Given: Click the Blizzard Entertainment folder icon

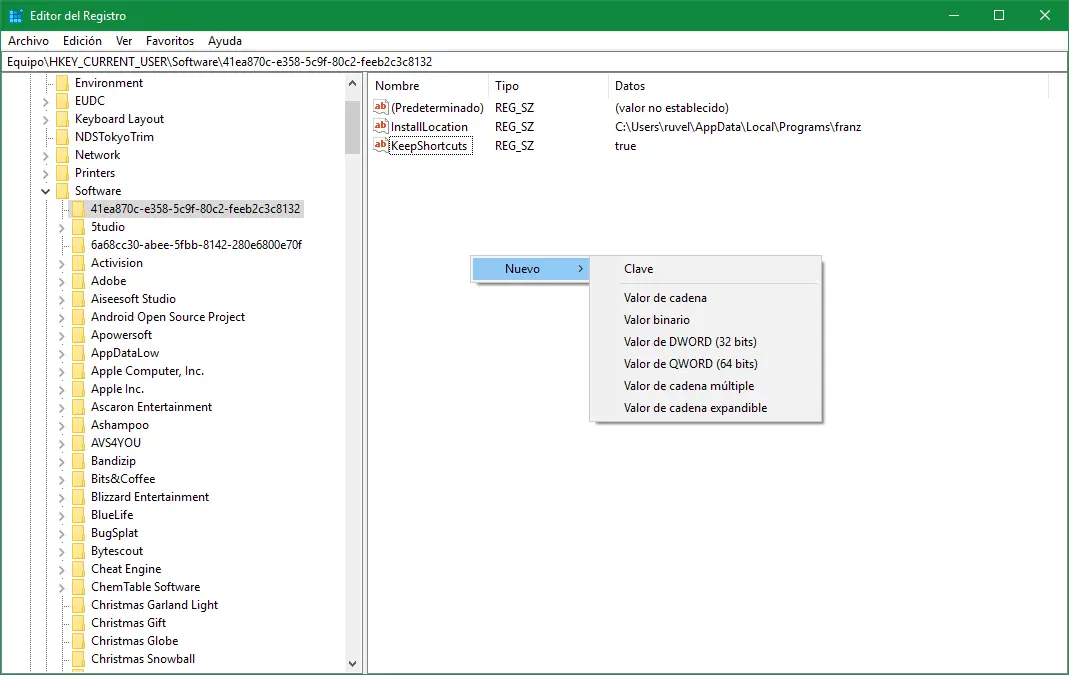Looking at the screenshot, I should tap(78, 497).
